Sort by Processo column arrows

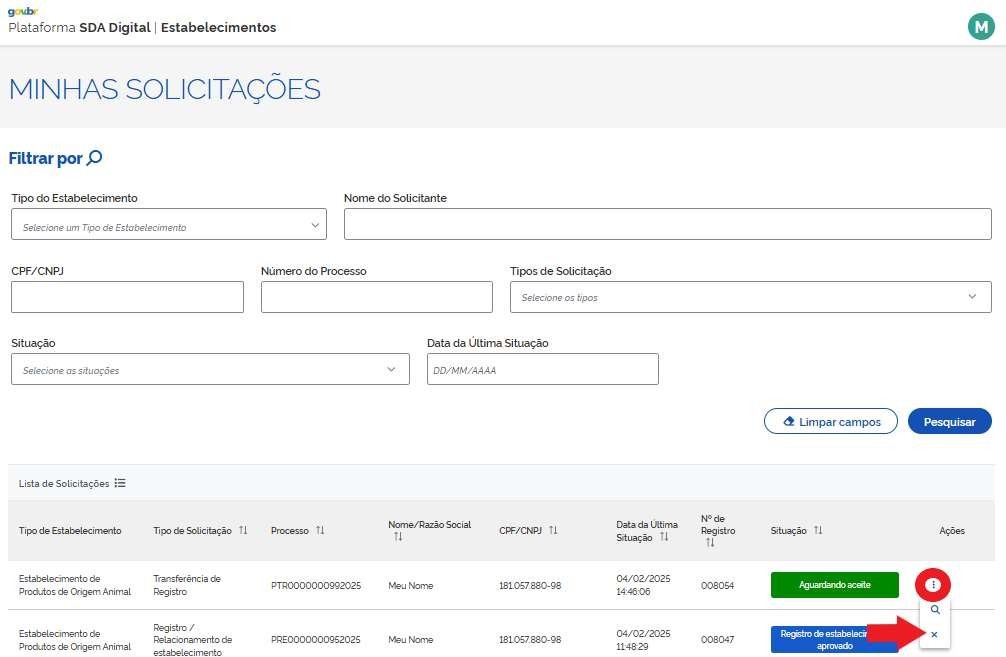(320, 530)
